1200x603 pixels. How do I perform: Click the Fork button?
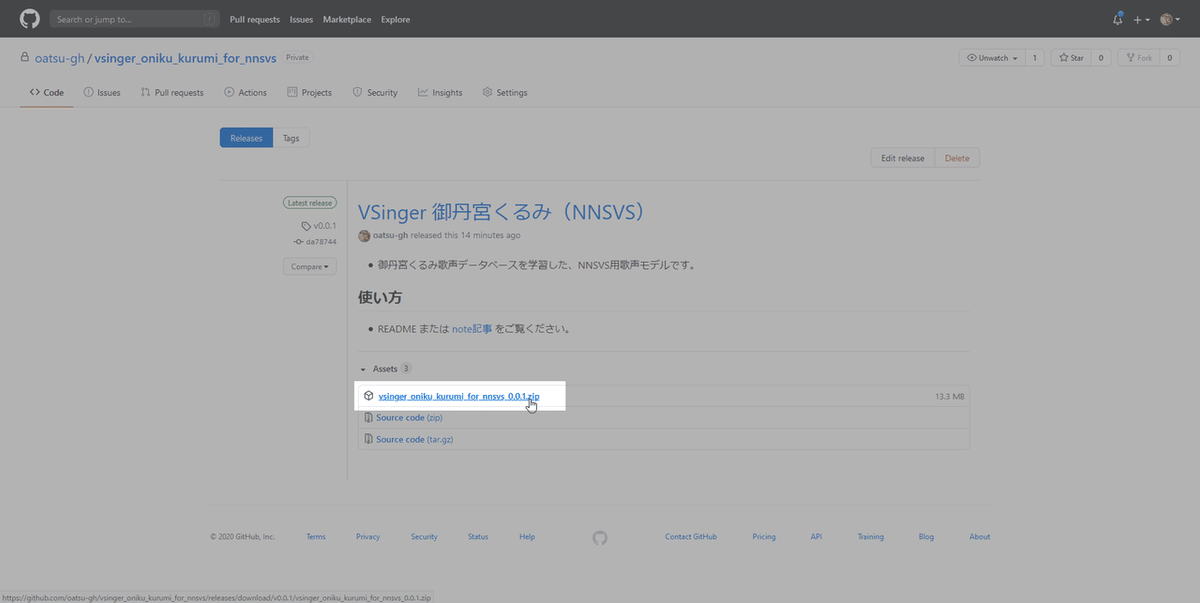(1138, 58)
